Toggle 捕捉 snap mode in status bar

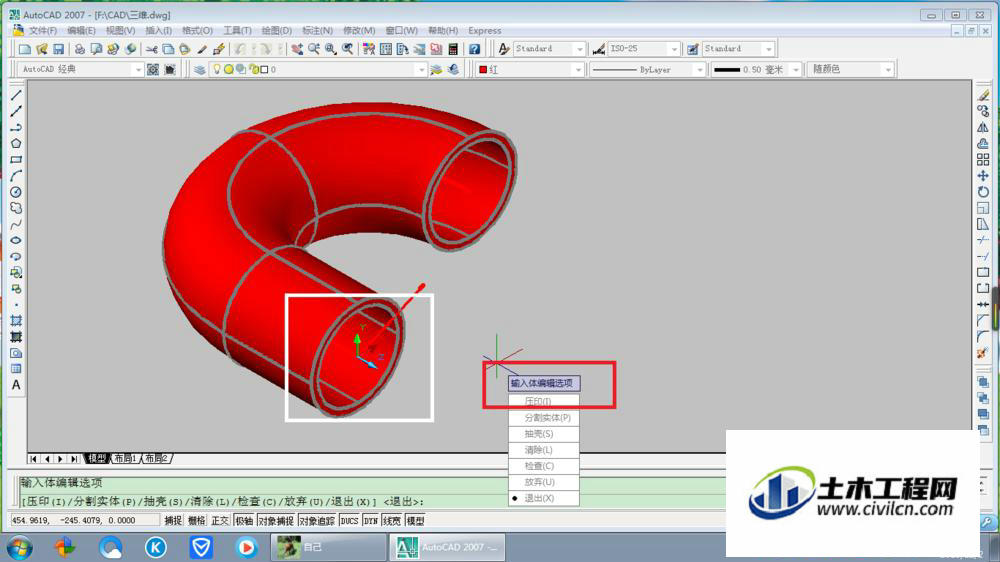pos(173,521)
